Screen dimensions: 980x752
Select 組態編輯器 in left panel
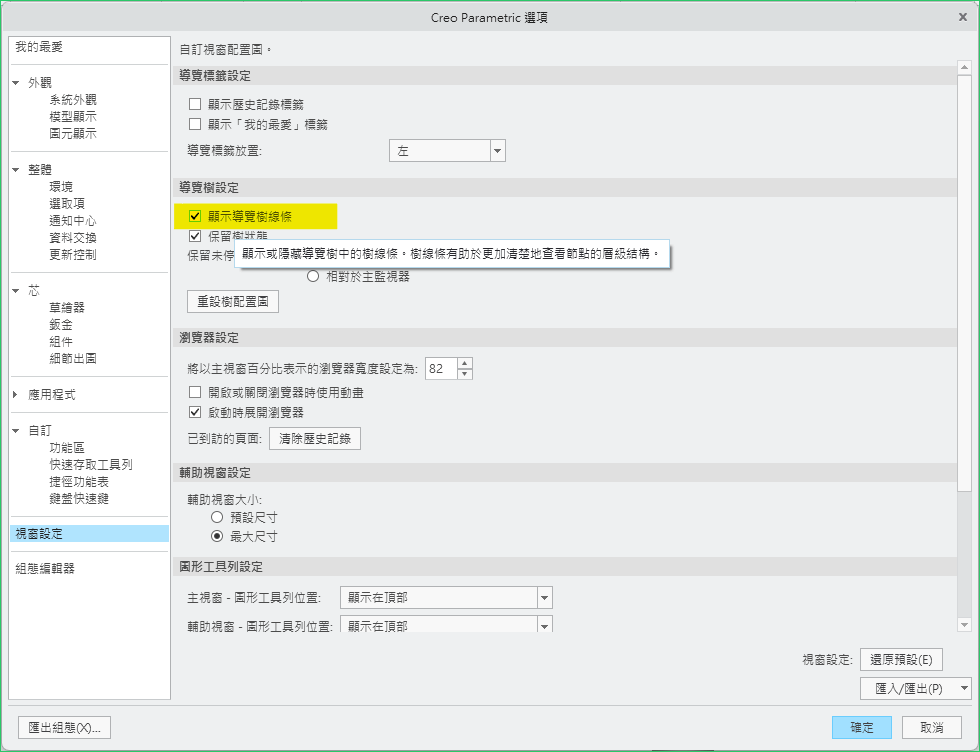tap(45, 569)
